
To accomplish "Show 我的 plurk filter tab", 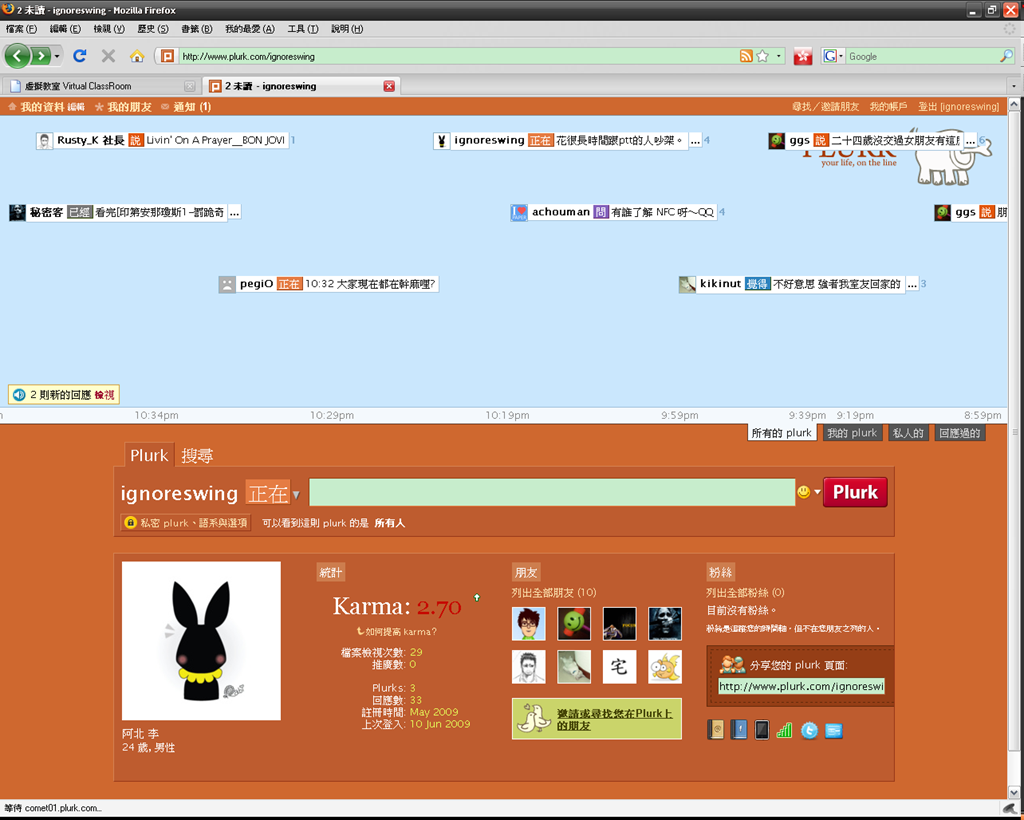I will coord(852,433).
